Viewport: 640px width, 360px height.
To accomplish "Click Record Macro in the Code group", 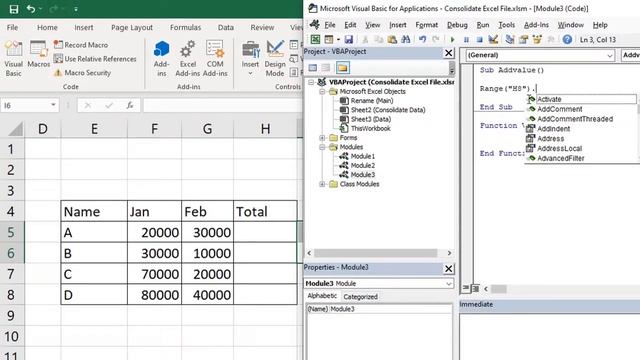I will click(81, 45).
